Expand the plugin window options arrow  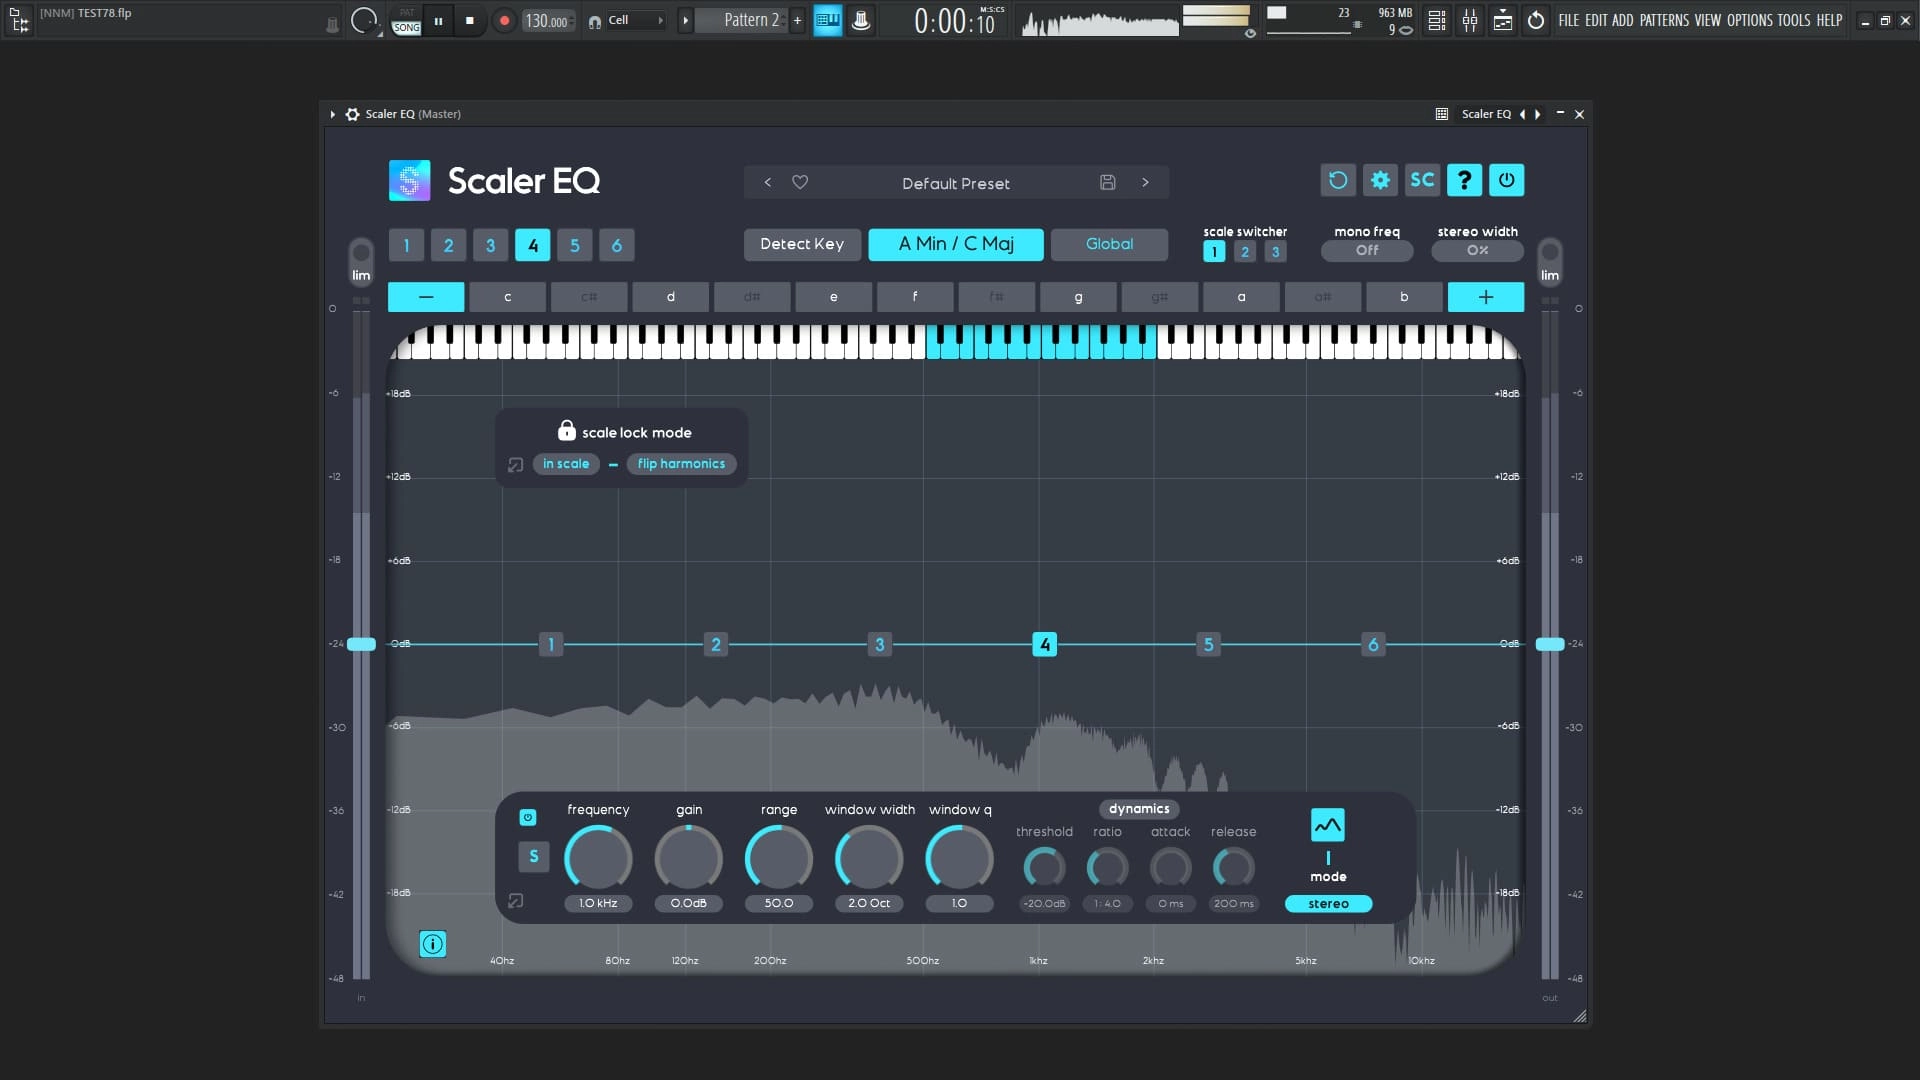[332, 114]
